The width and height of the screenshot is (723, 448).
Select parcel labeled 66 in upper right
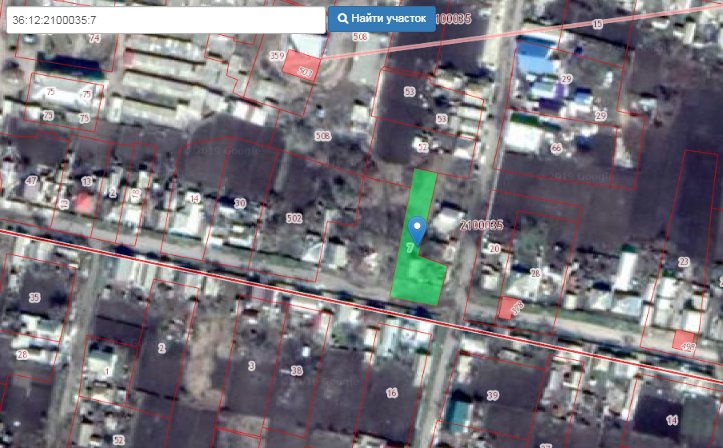[x=556, y=149]
